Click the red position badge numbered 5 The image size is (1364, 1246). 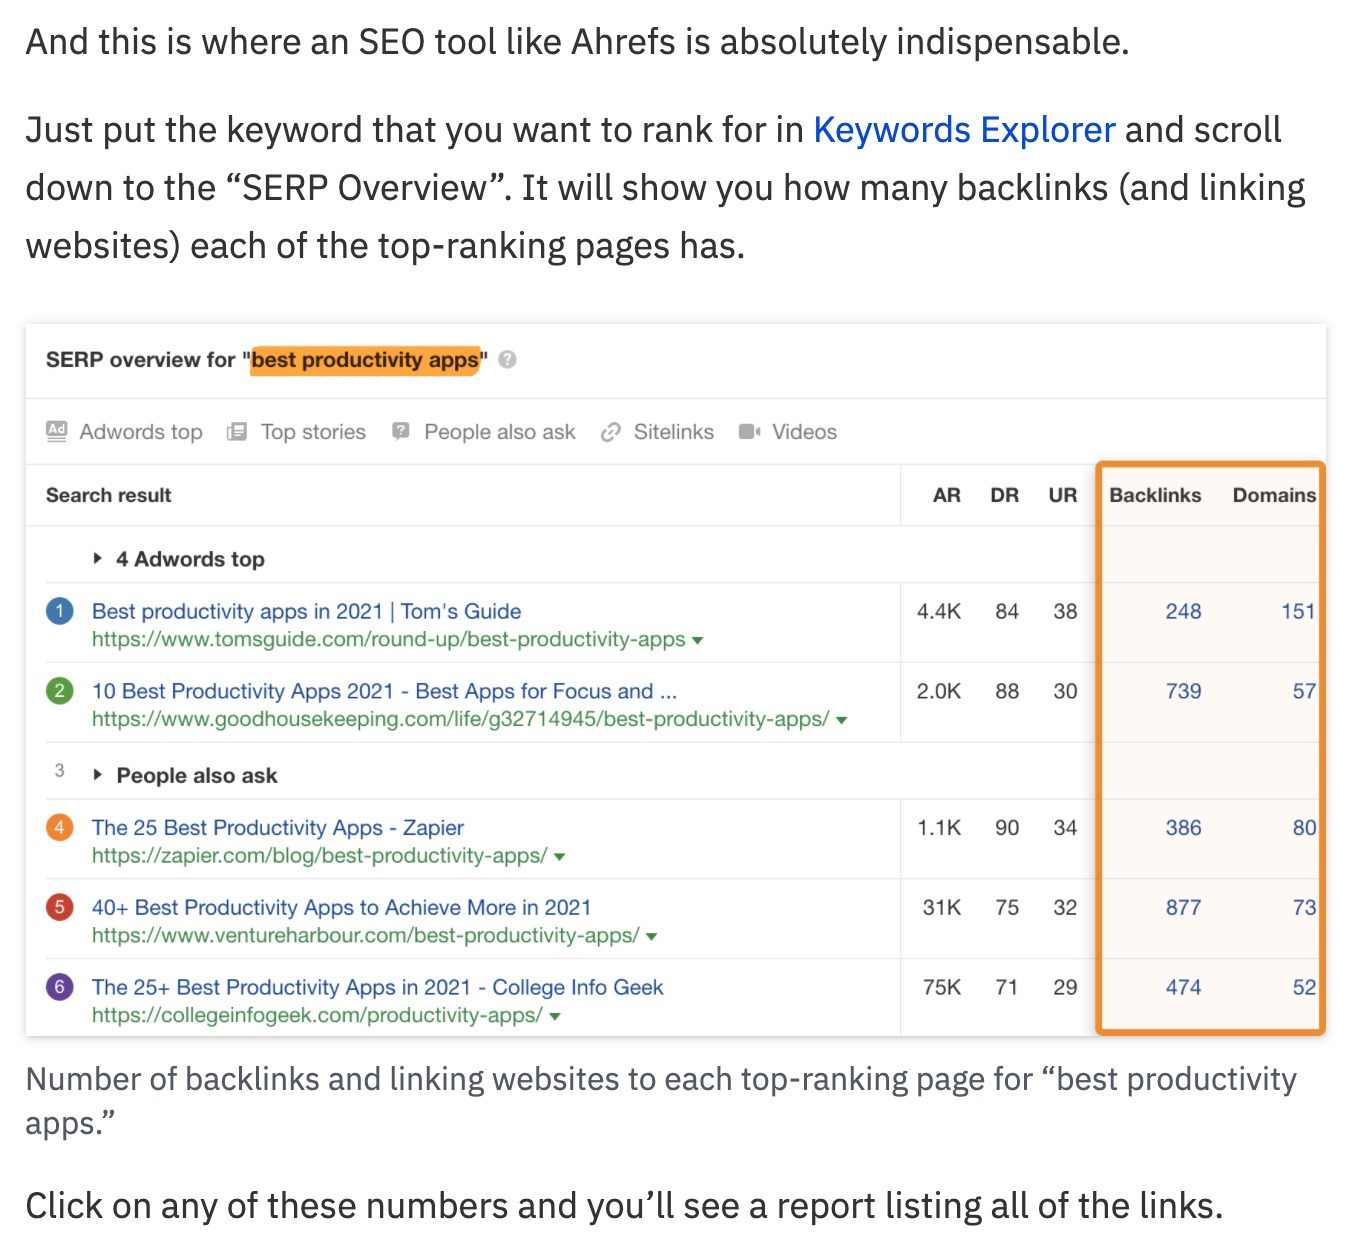59,906
